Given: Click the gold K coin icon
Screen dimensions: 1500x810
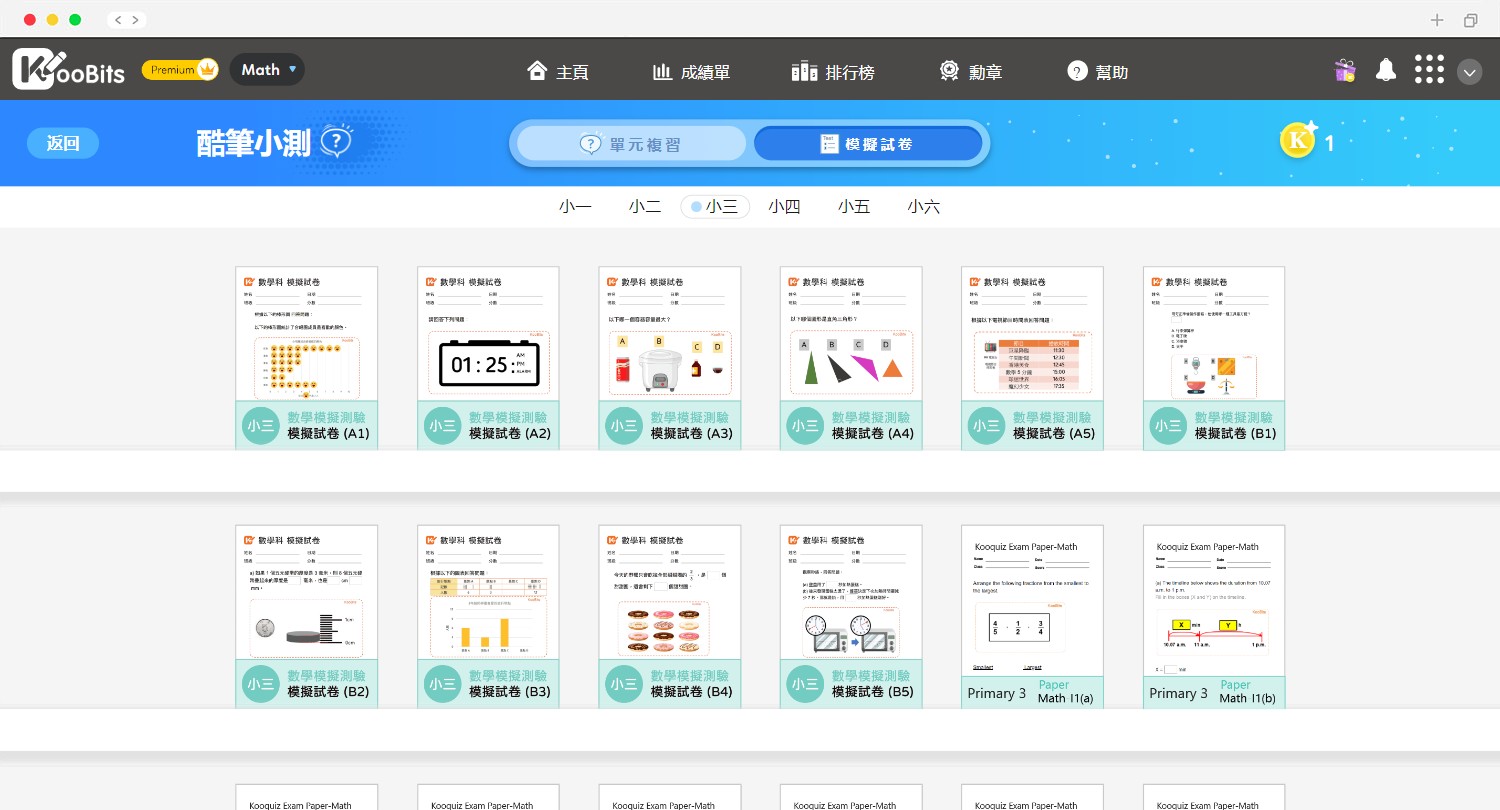Looking at the screenshot, I should point(1298,142).
